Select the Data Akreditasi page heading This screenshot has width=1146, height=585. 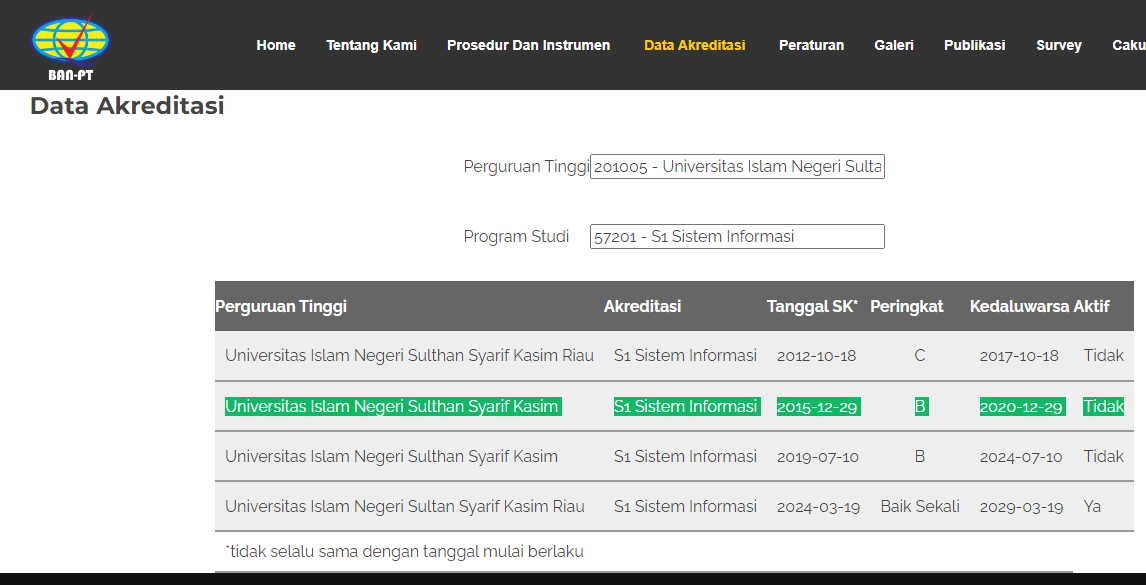pos(127,106)
